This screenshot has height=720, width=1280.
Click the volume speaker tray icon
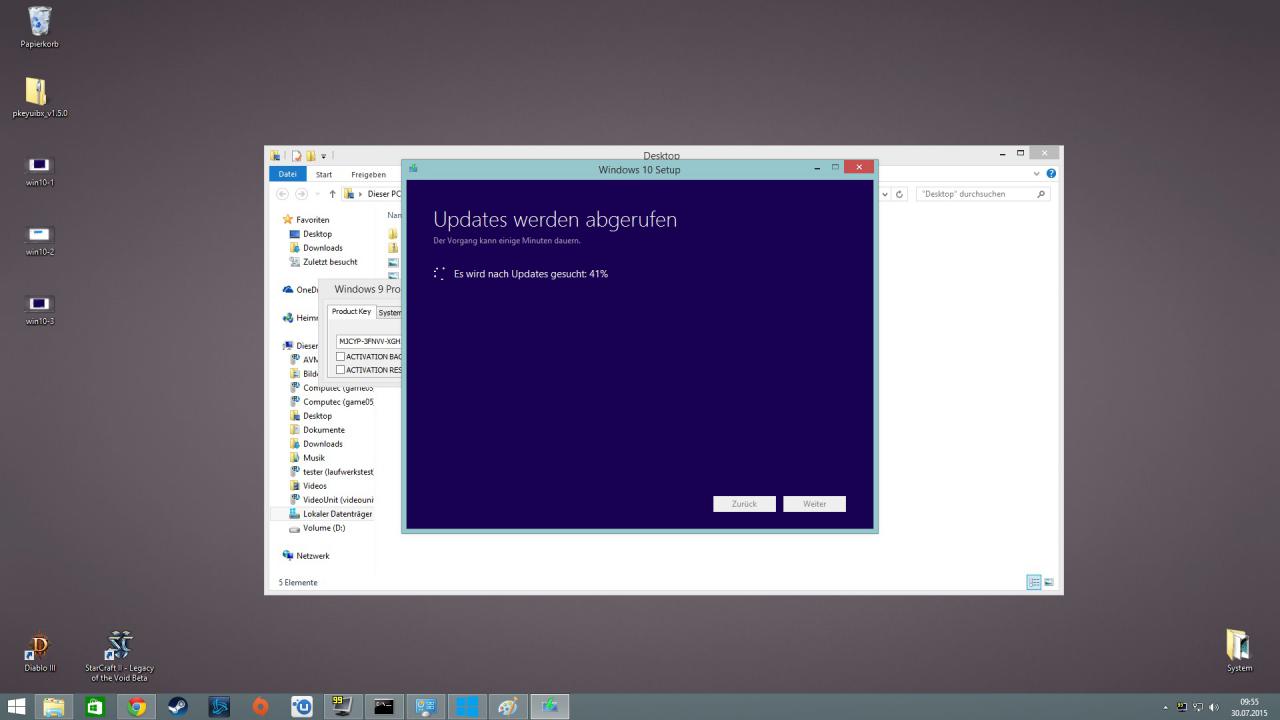tap(1214, 707)
